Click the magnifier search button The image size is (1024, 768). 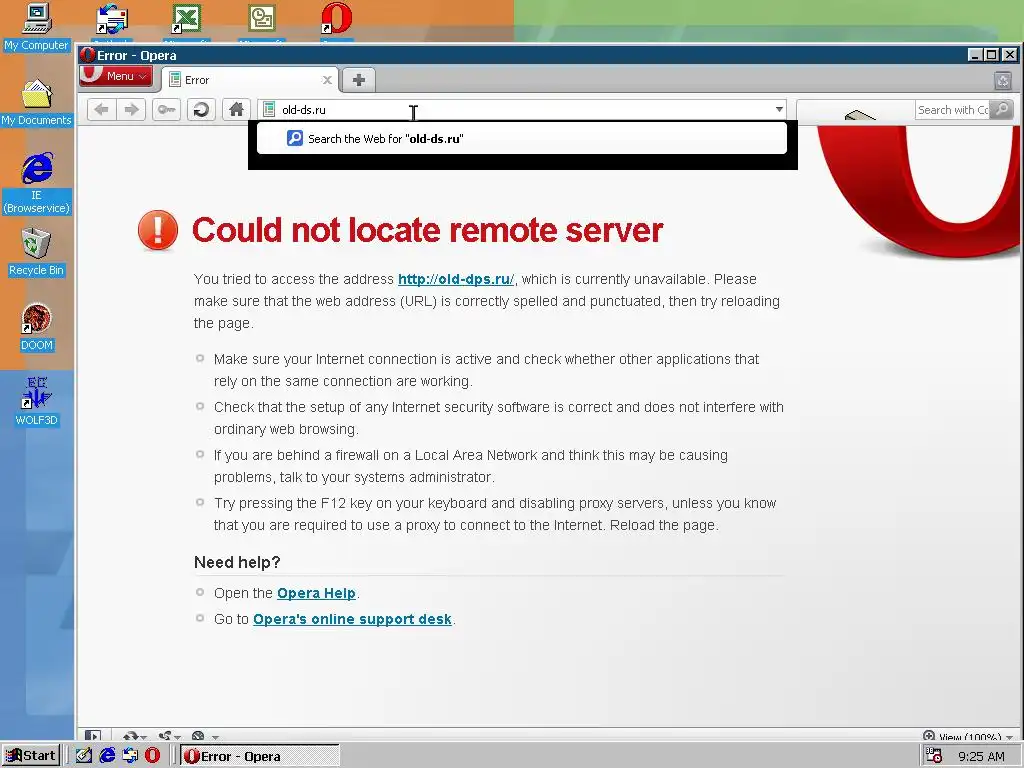[1001, 110]
